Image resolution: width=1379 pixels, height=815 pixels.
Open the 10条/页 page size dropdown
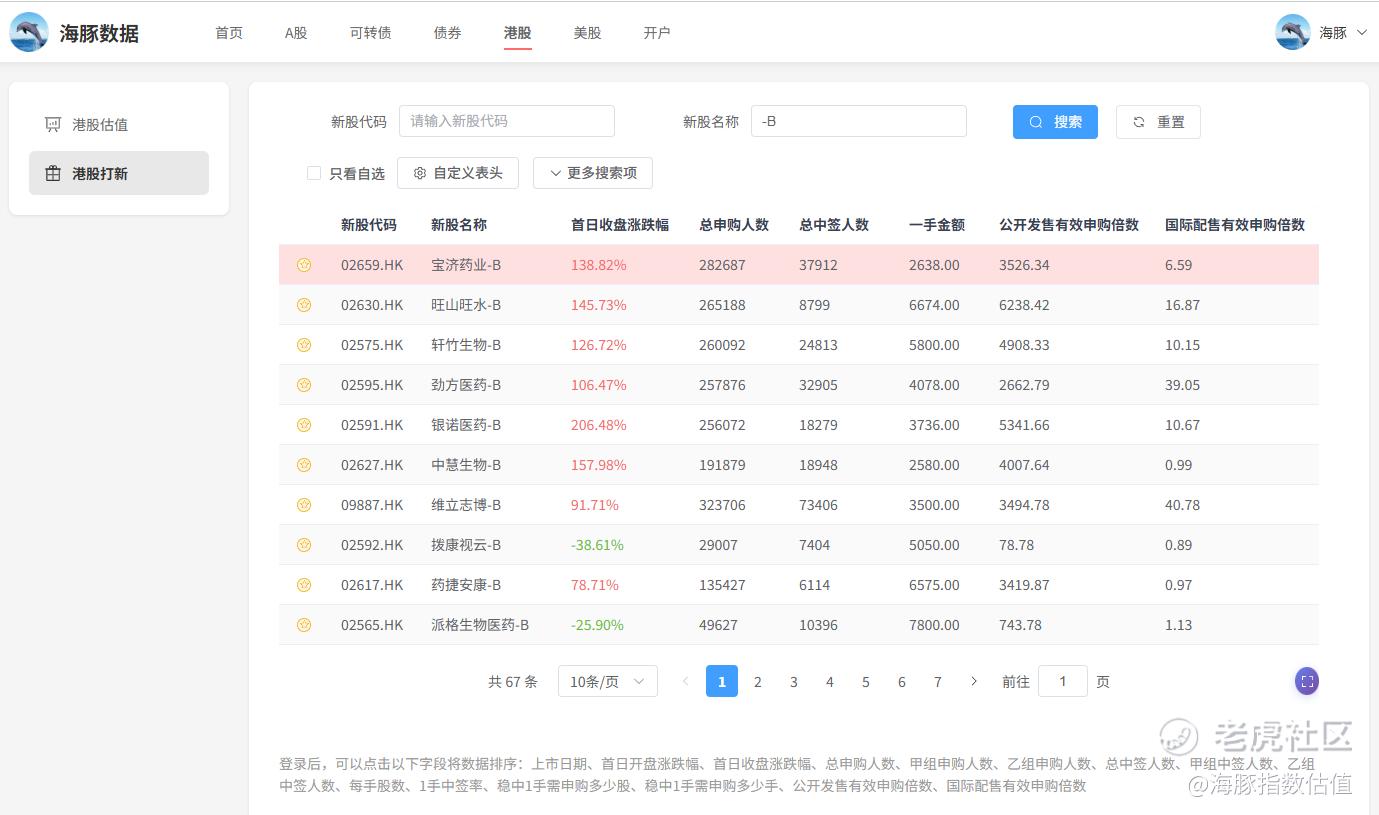tap(607, 681)
